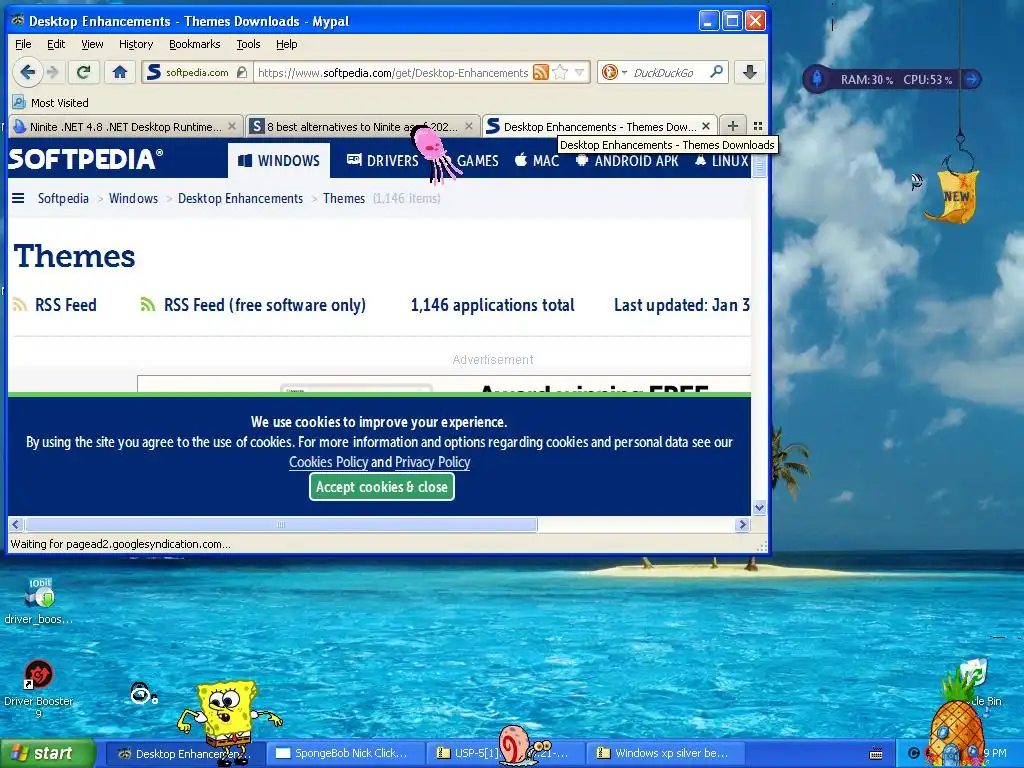
Task: Click the search magnifier icon
Action: [716, 72]
